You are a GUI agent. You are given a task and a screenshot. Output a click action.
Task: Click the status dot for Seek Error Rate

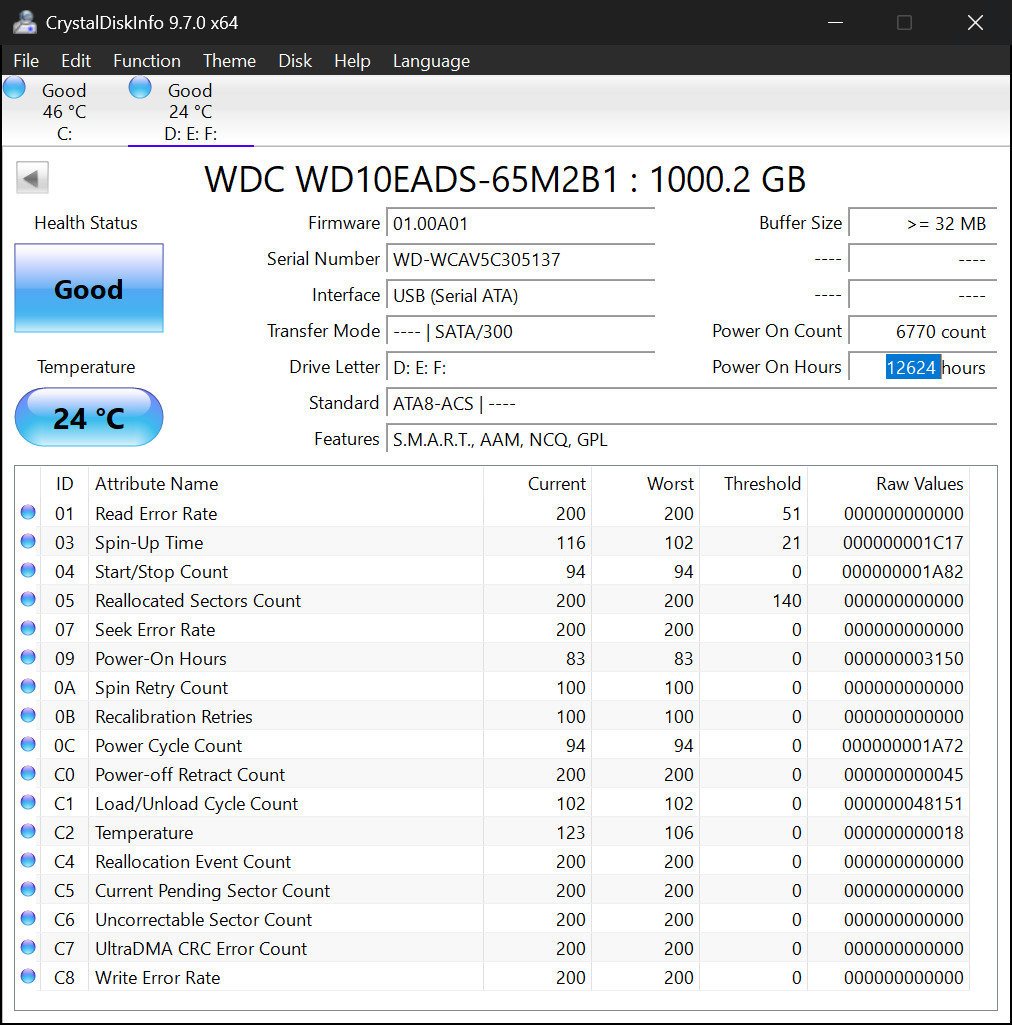[x=28, y=628]
